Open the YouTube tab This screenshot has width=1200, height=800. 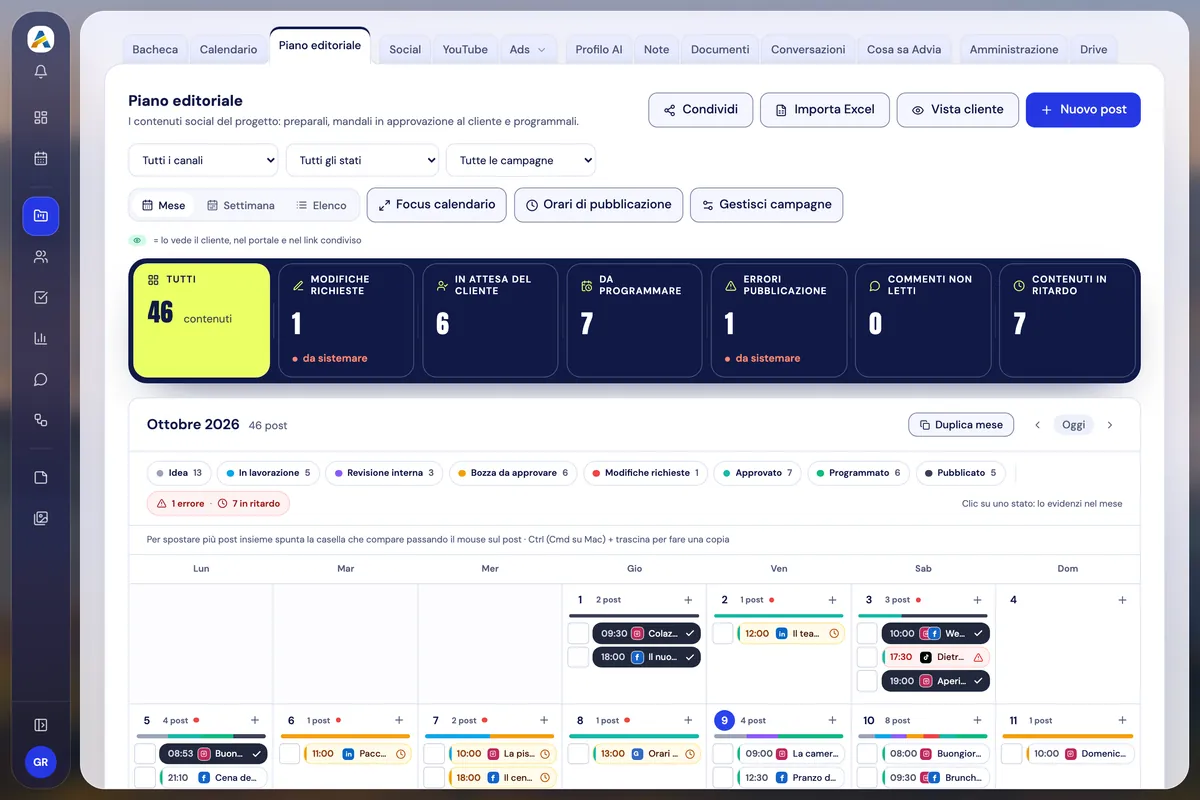[465, 49]
